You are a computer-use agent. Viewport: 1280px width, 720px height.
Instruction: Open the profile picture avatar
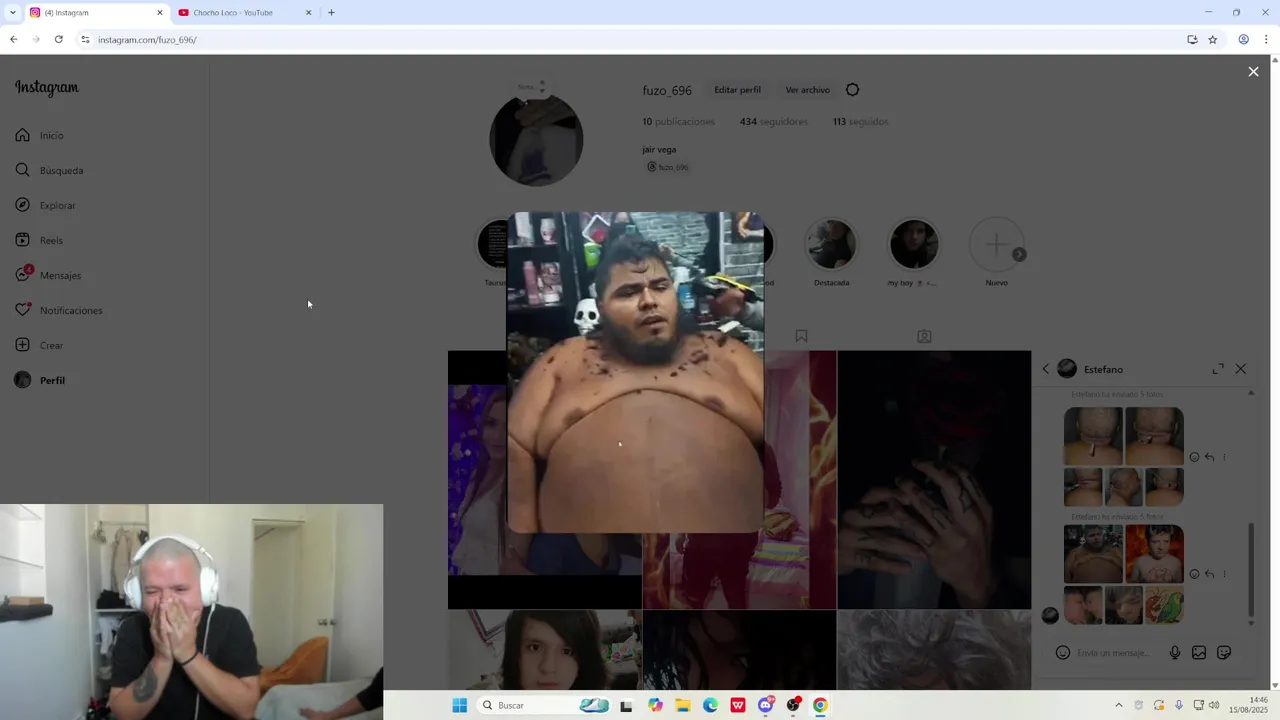(536, 139)
